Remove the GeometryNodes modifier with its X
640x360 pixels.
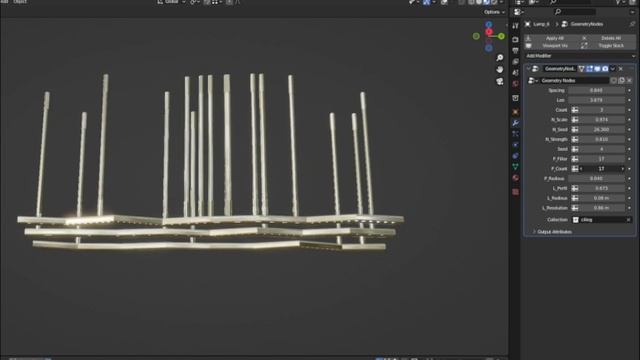click(621, 69)
